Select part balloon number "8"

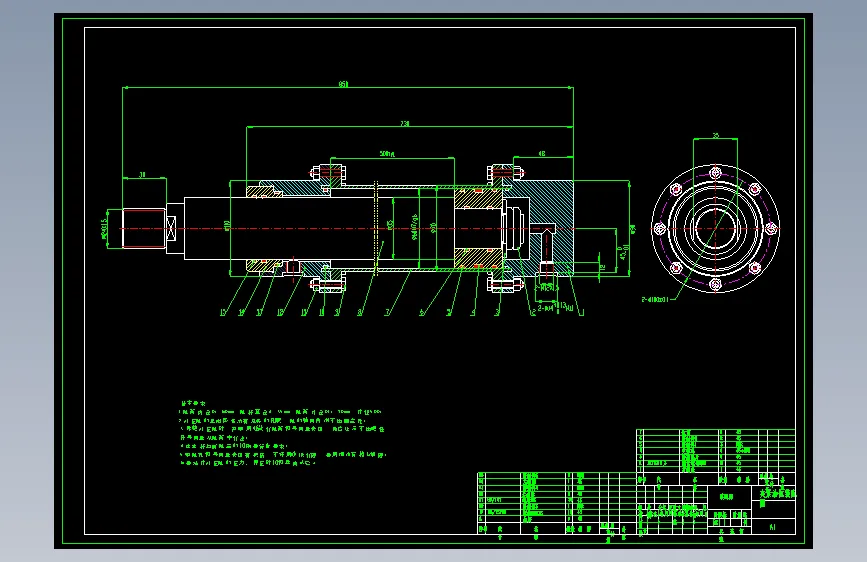[x=359, y=313]
